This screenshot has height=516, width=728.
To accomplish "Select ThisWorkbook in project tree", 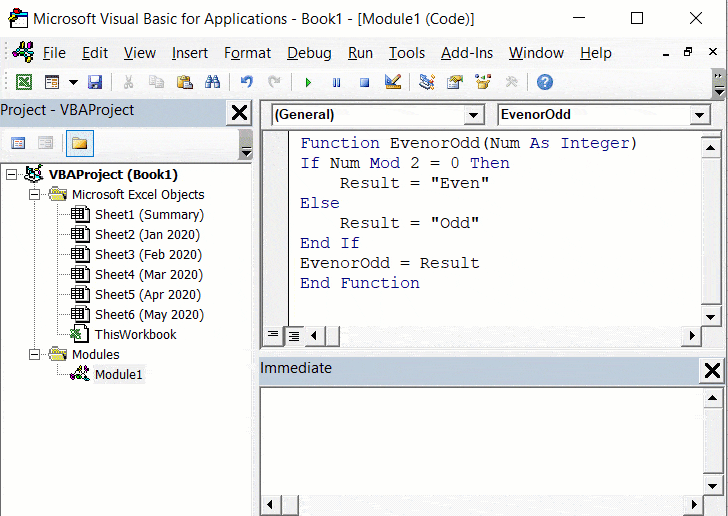I will 135,334.
